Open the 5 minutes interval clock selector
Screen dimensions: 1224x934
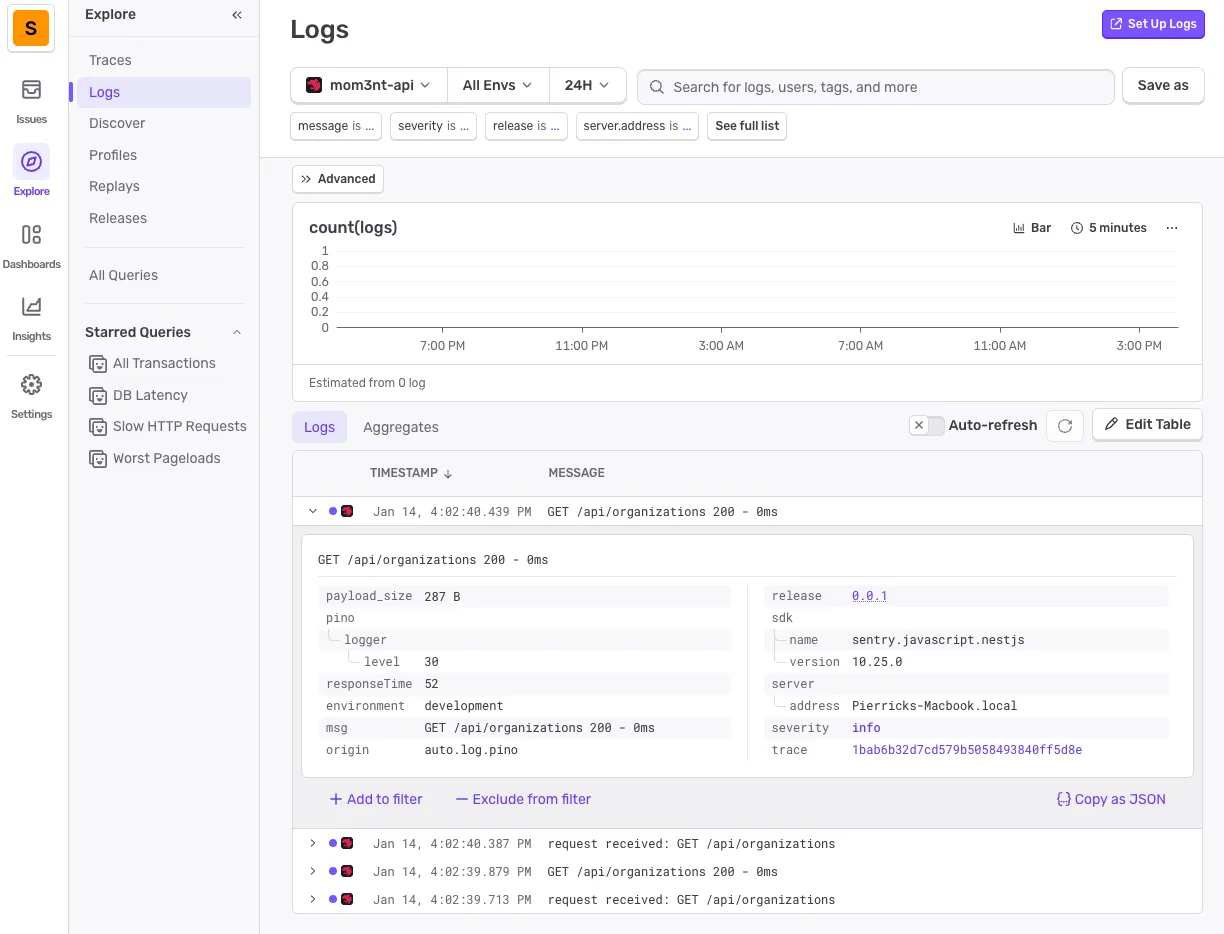point(1108,227)
